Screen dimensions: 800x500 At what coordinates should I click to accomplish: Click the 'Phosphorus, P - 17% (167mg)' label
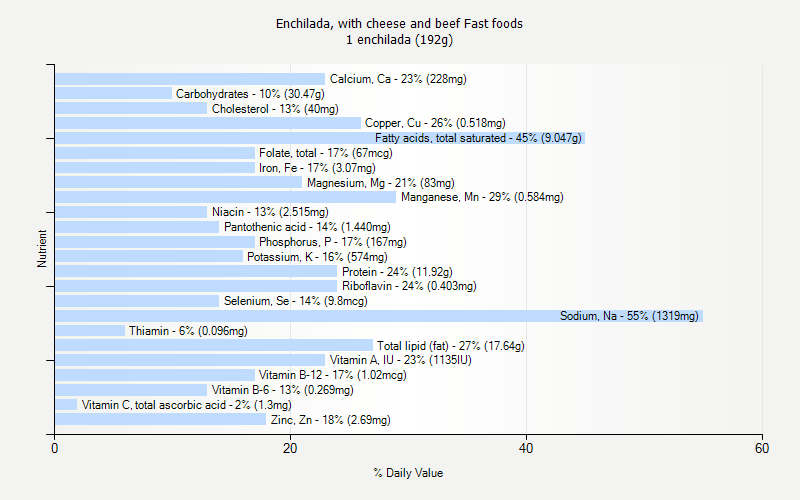(333, 242)
